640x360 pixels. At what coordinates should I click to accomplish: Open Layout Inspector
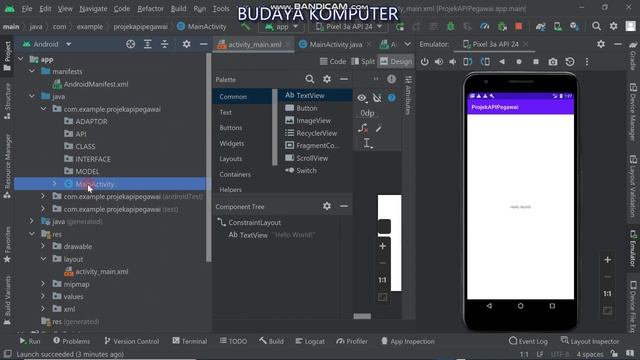590,341
